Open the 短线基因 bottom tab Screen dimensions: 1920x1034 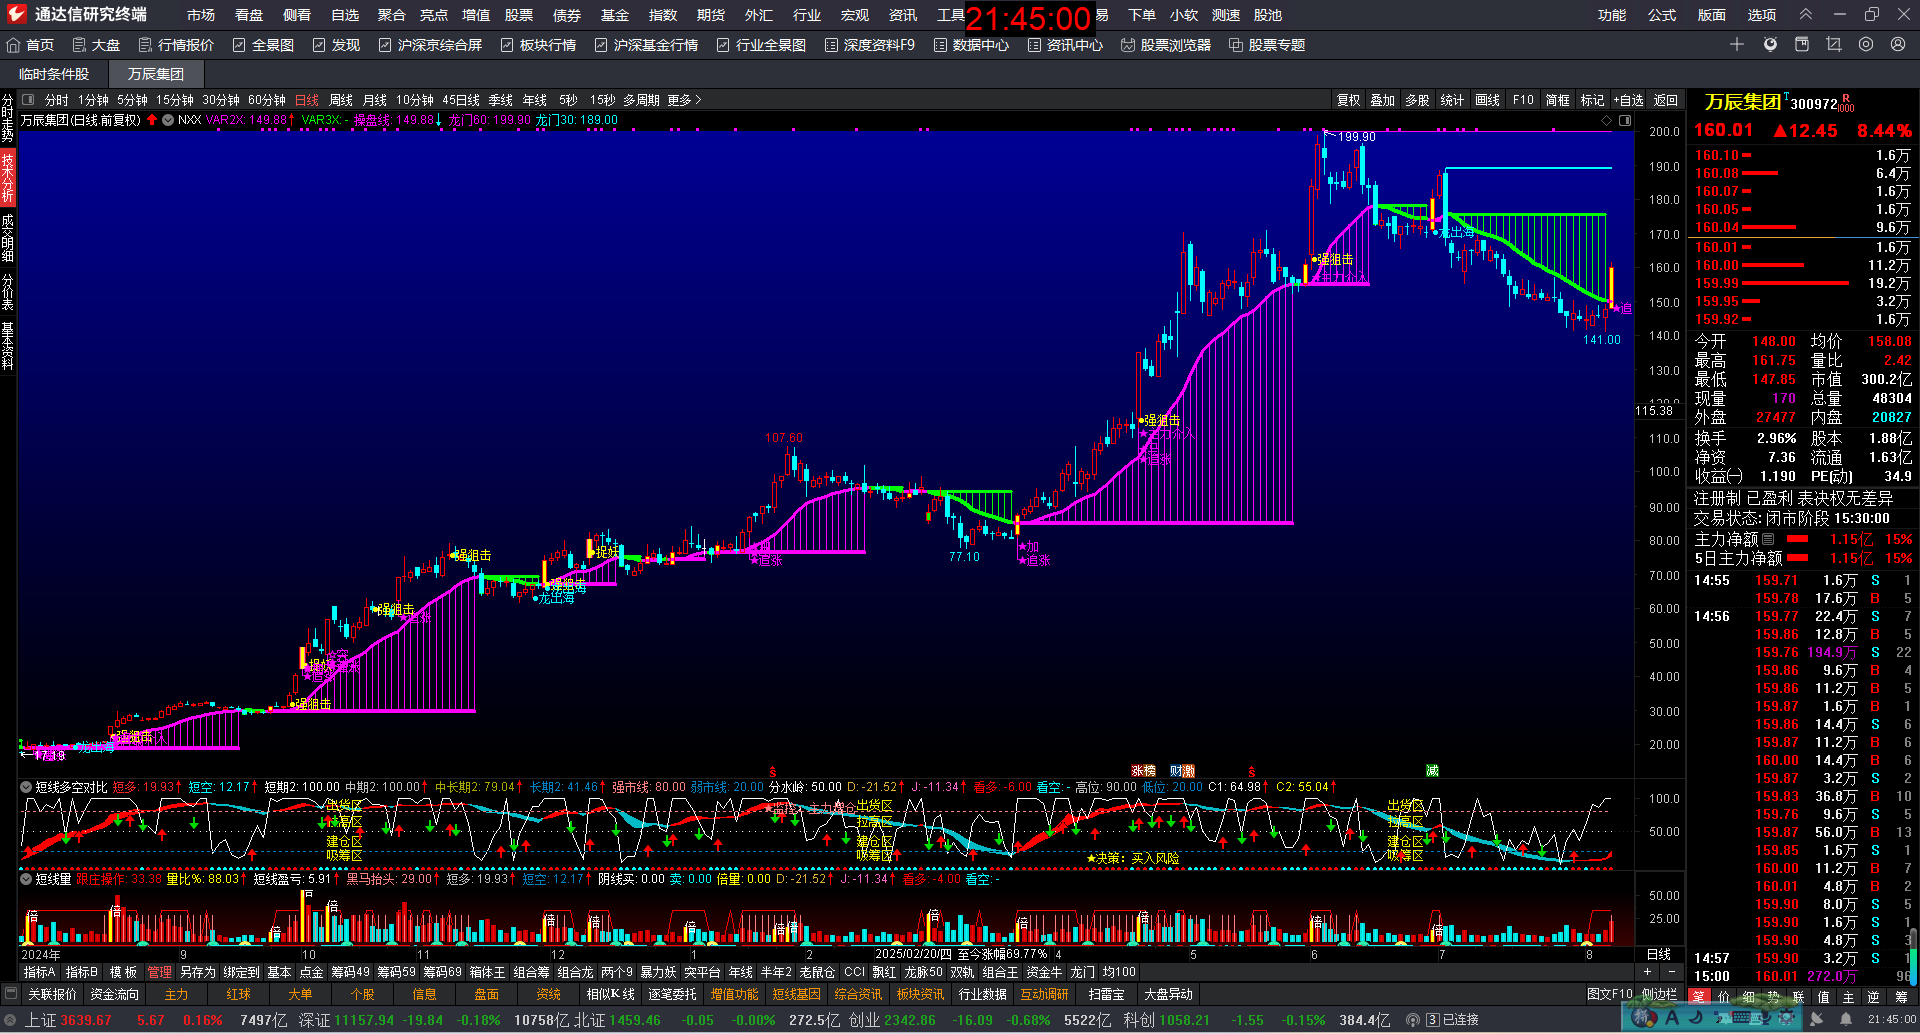coord(796,994)
